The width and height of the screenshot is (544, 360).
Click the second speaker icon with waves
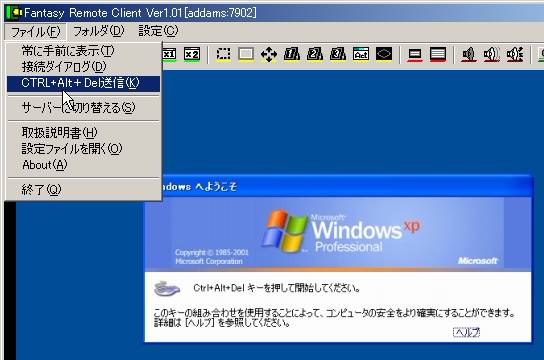(492, 54)
